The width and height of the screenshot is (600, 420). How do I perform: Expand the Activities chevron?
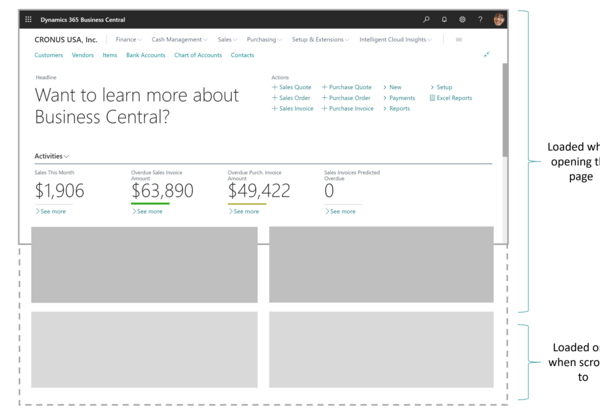point(67,156)
